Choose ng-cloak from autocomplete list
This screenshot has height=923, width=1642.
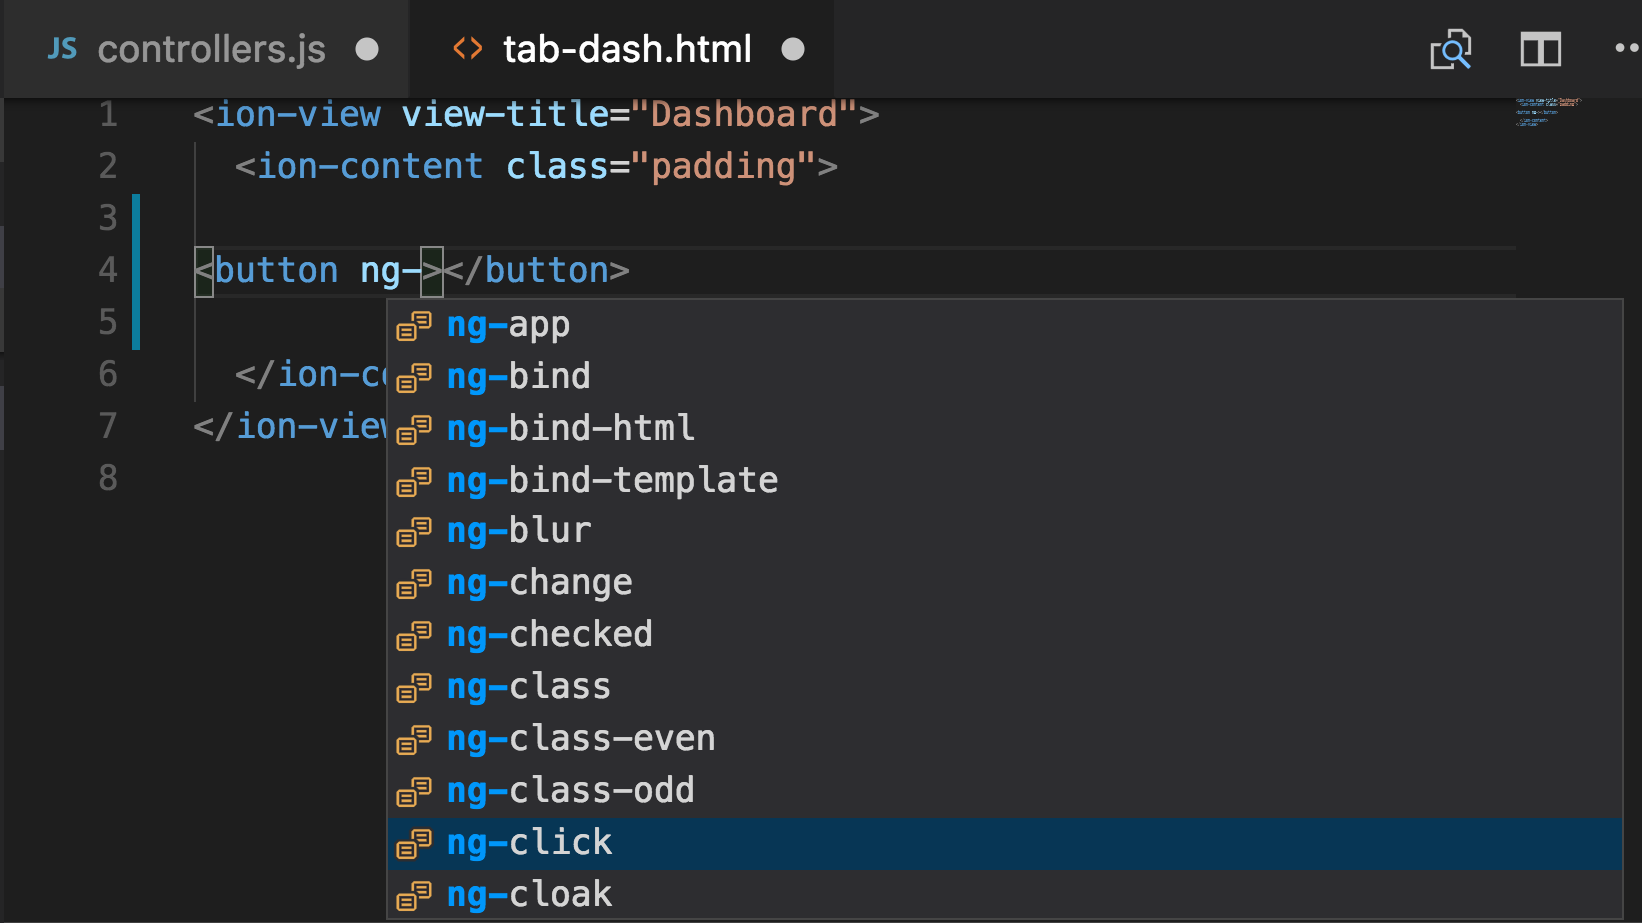click(x=1004, y=895)
